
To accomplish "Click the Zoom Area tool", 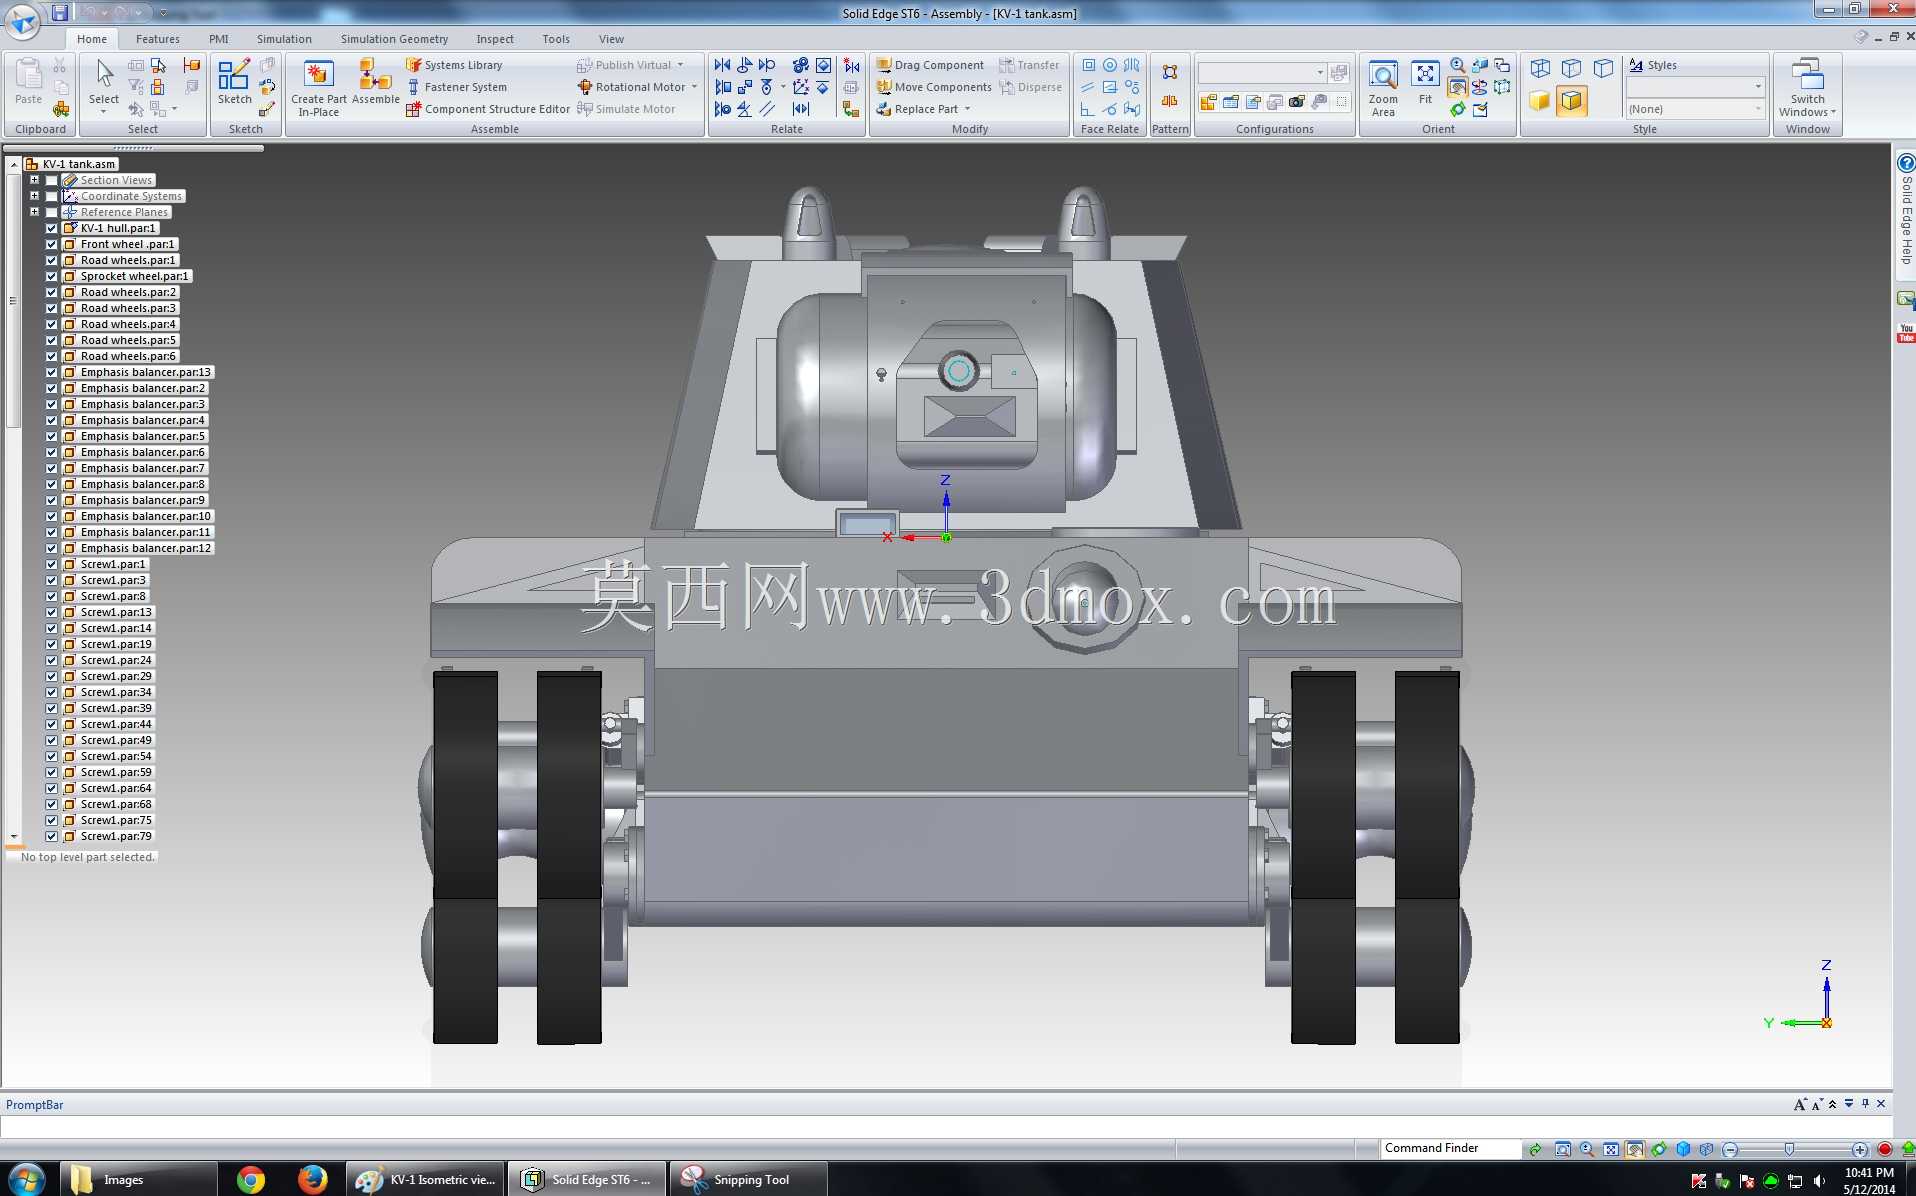I will coord(1383,88).
